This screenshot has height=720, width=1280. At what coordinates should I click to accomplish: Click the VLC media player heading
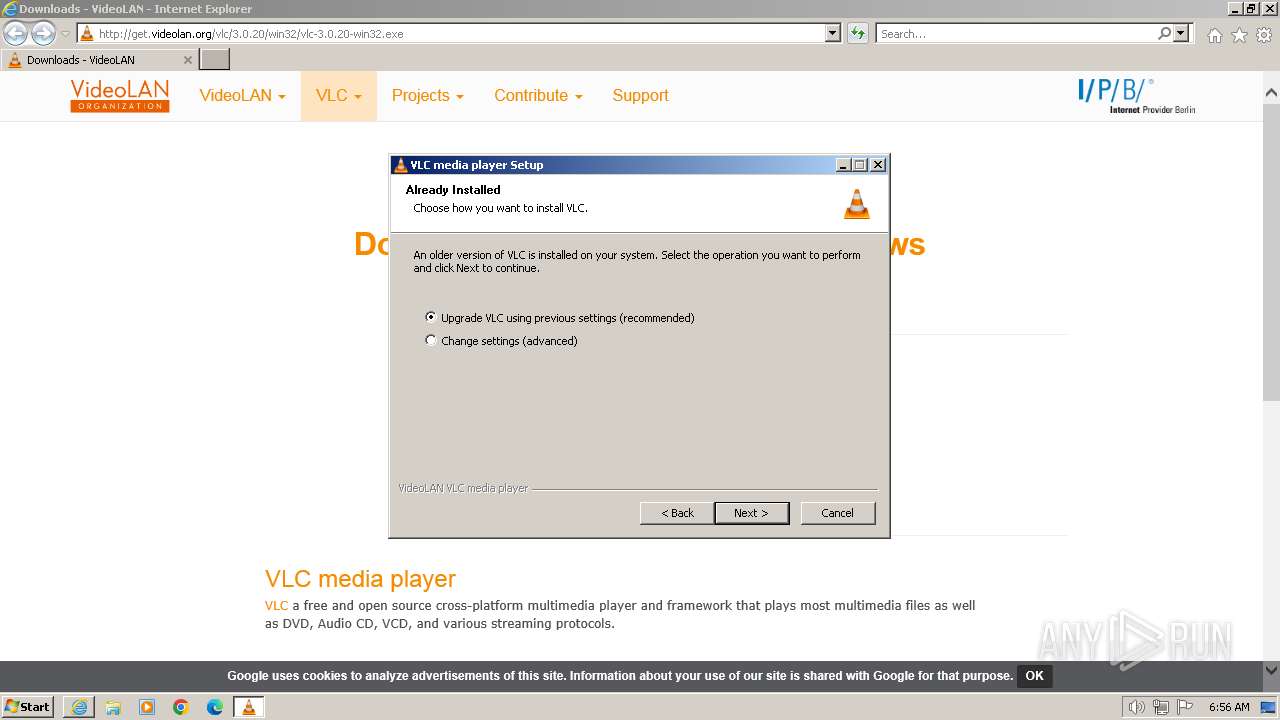[360, 579]
